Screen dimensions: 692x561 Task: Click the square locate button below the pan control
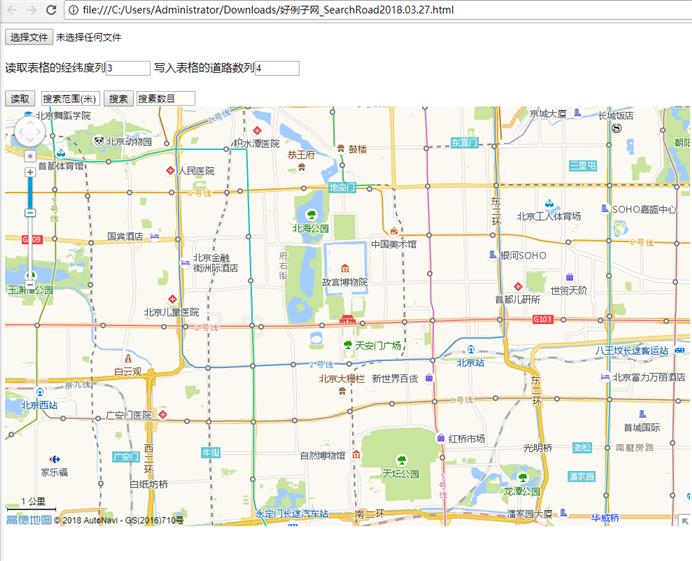click(x=30, y=156)
